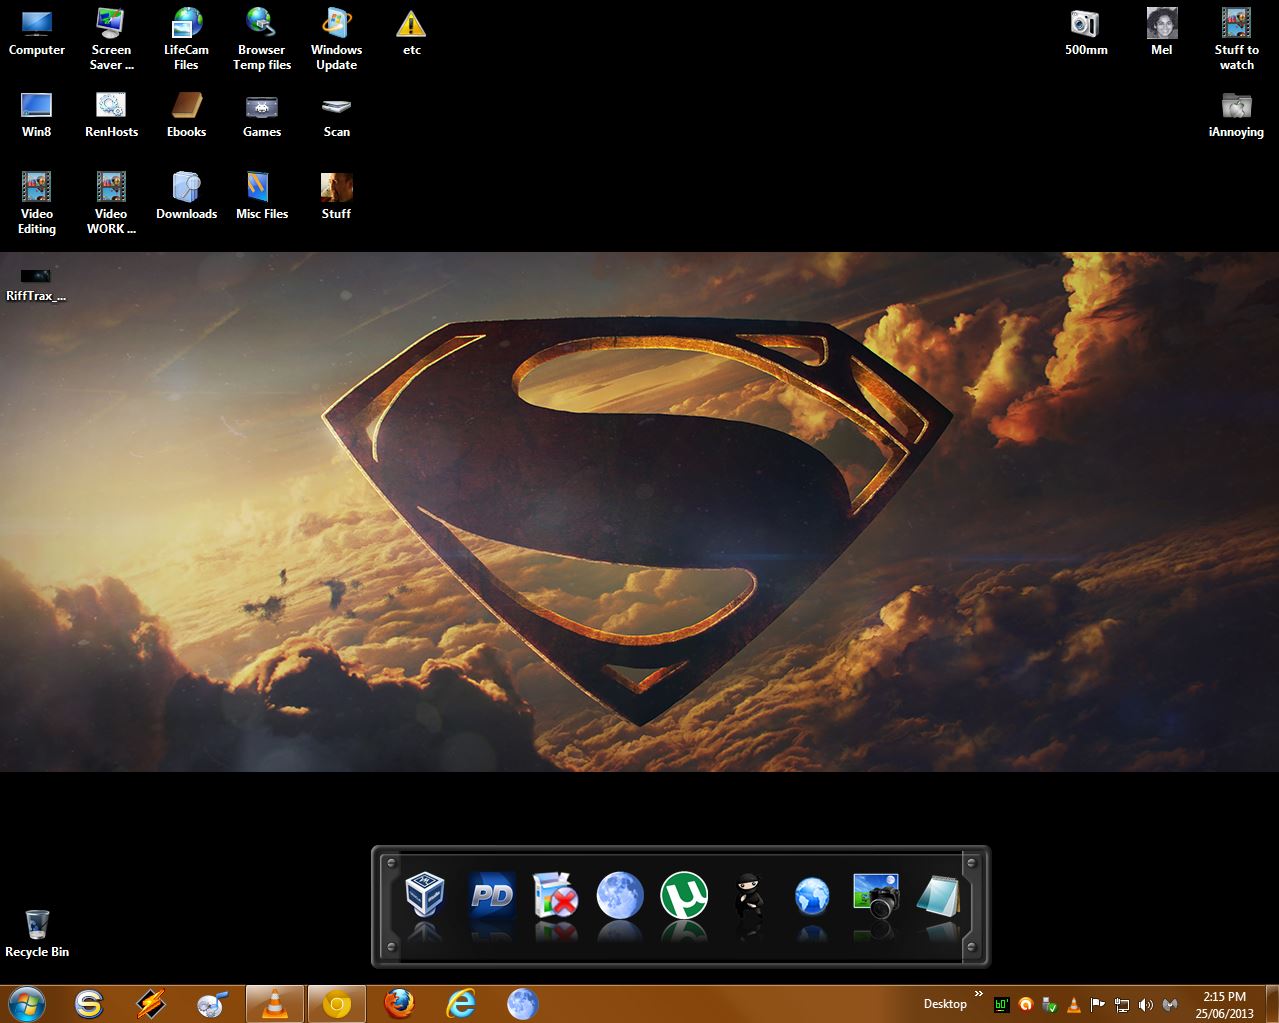Open the Screen Saver shortcut
The image size is (1279, 1023).
pyautogui.click(x=111, y=40)
